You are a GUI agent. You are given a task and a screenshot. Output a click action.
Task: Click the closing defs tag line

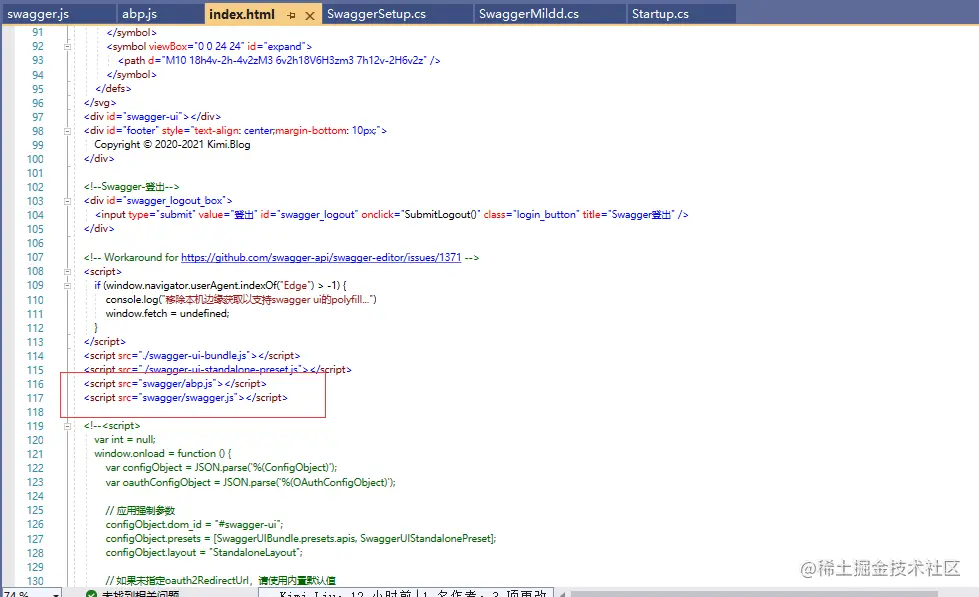point(113,89)
